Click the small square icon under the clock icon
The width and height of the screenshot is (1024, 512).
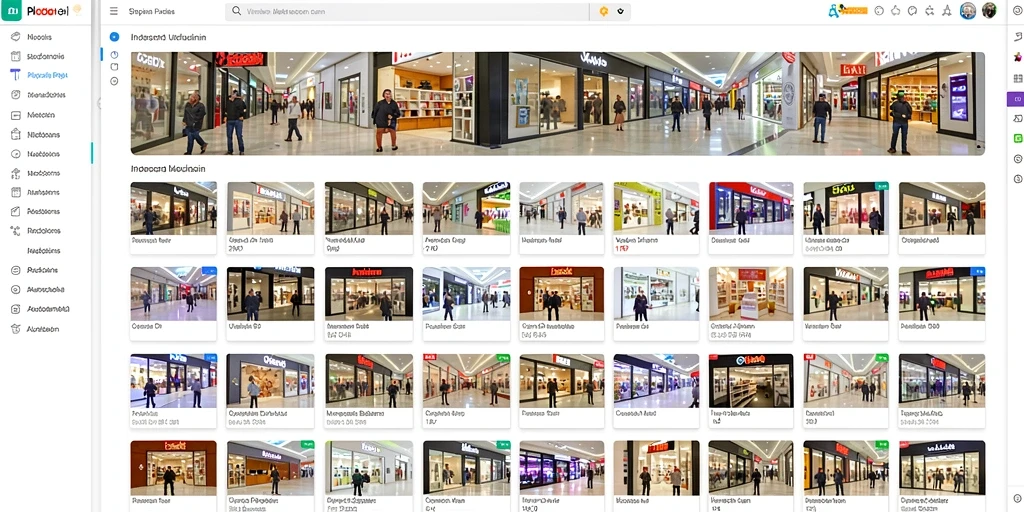114,67
